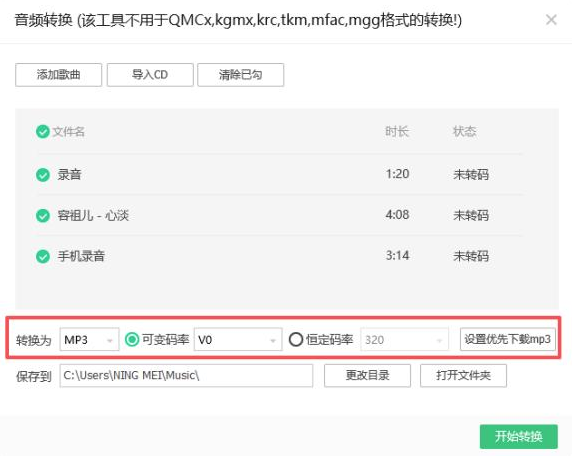Click the 设置优先下载mp3 button
Viewport: 572px width, 456px height.
[507, 339]
